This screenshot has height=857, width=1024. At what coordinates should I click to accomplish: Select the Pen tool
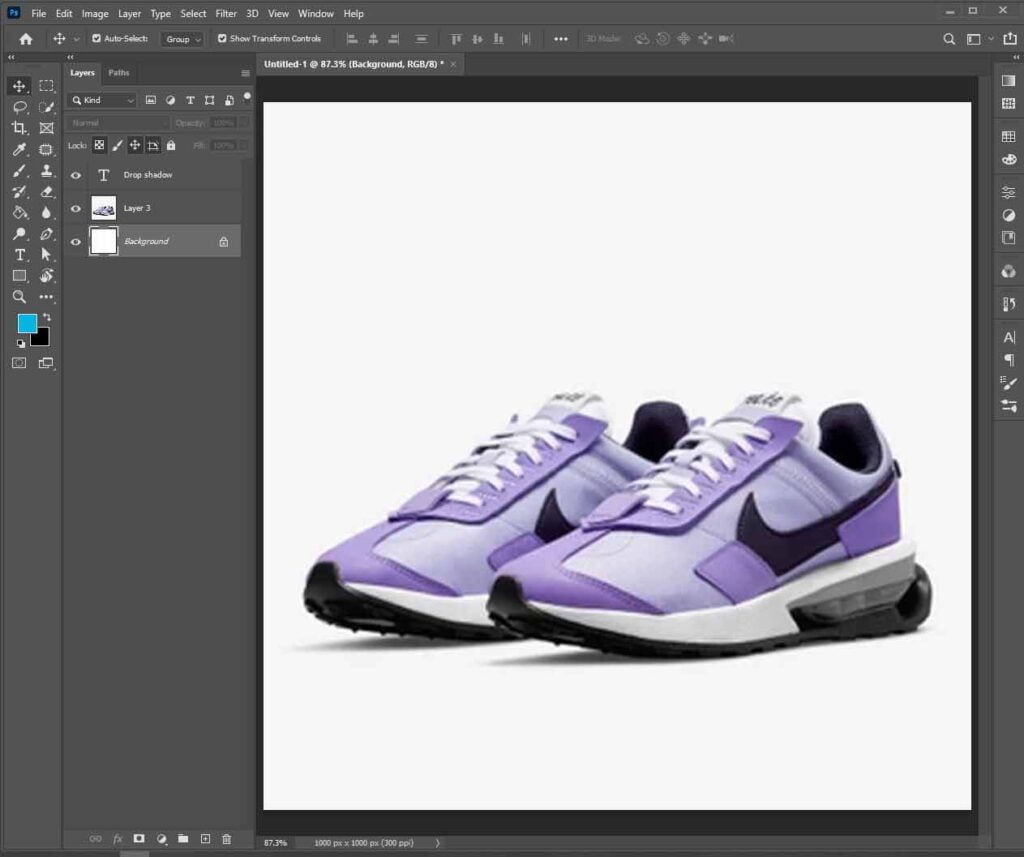click(x=46, y=233)
